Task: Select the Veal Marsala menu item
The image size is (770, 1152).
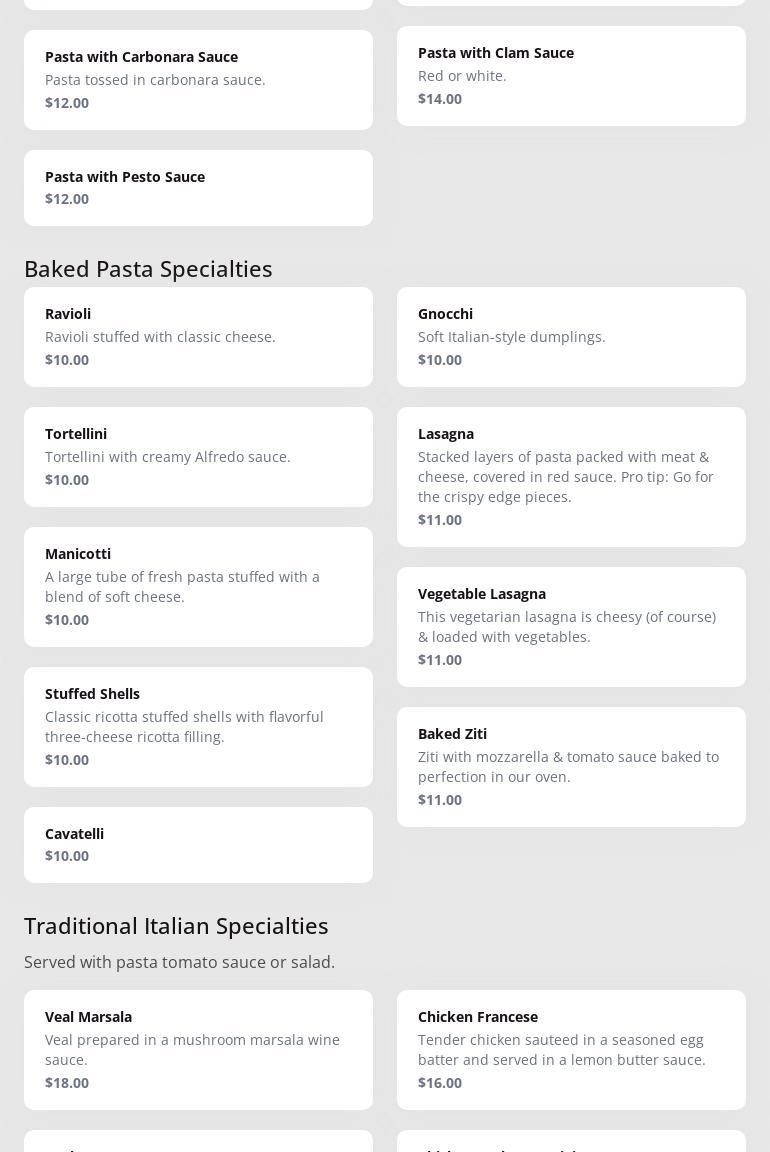Action: coord(198,1050)
